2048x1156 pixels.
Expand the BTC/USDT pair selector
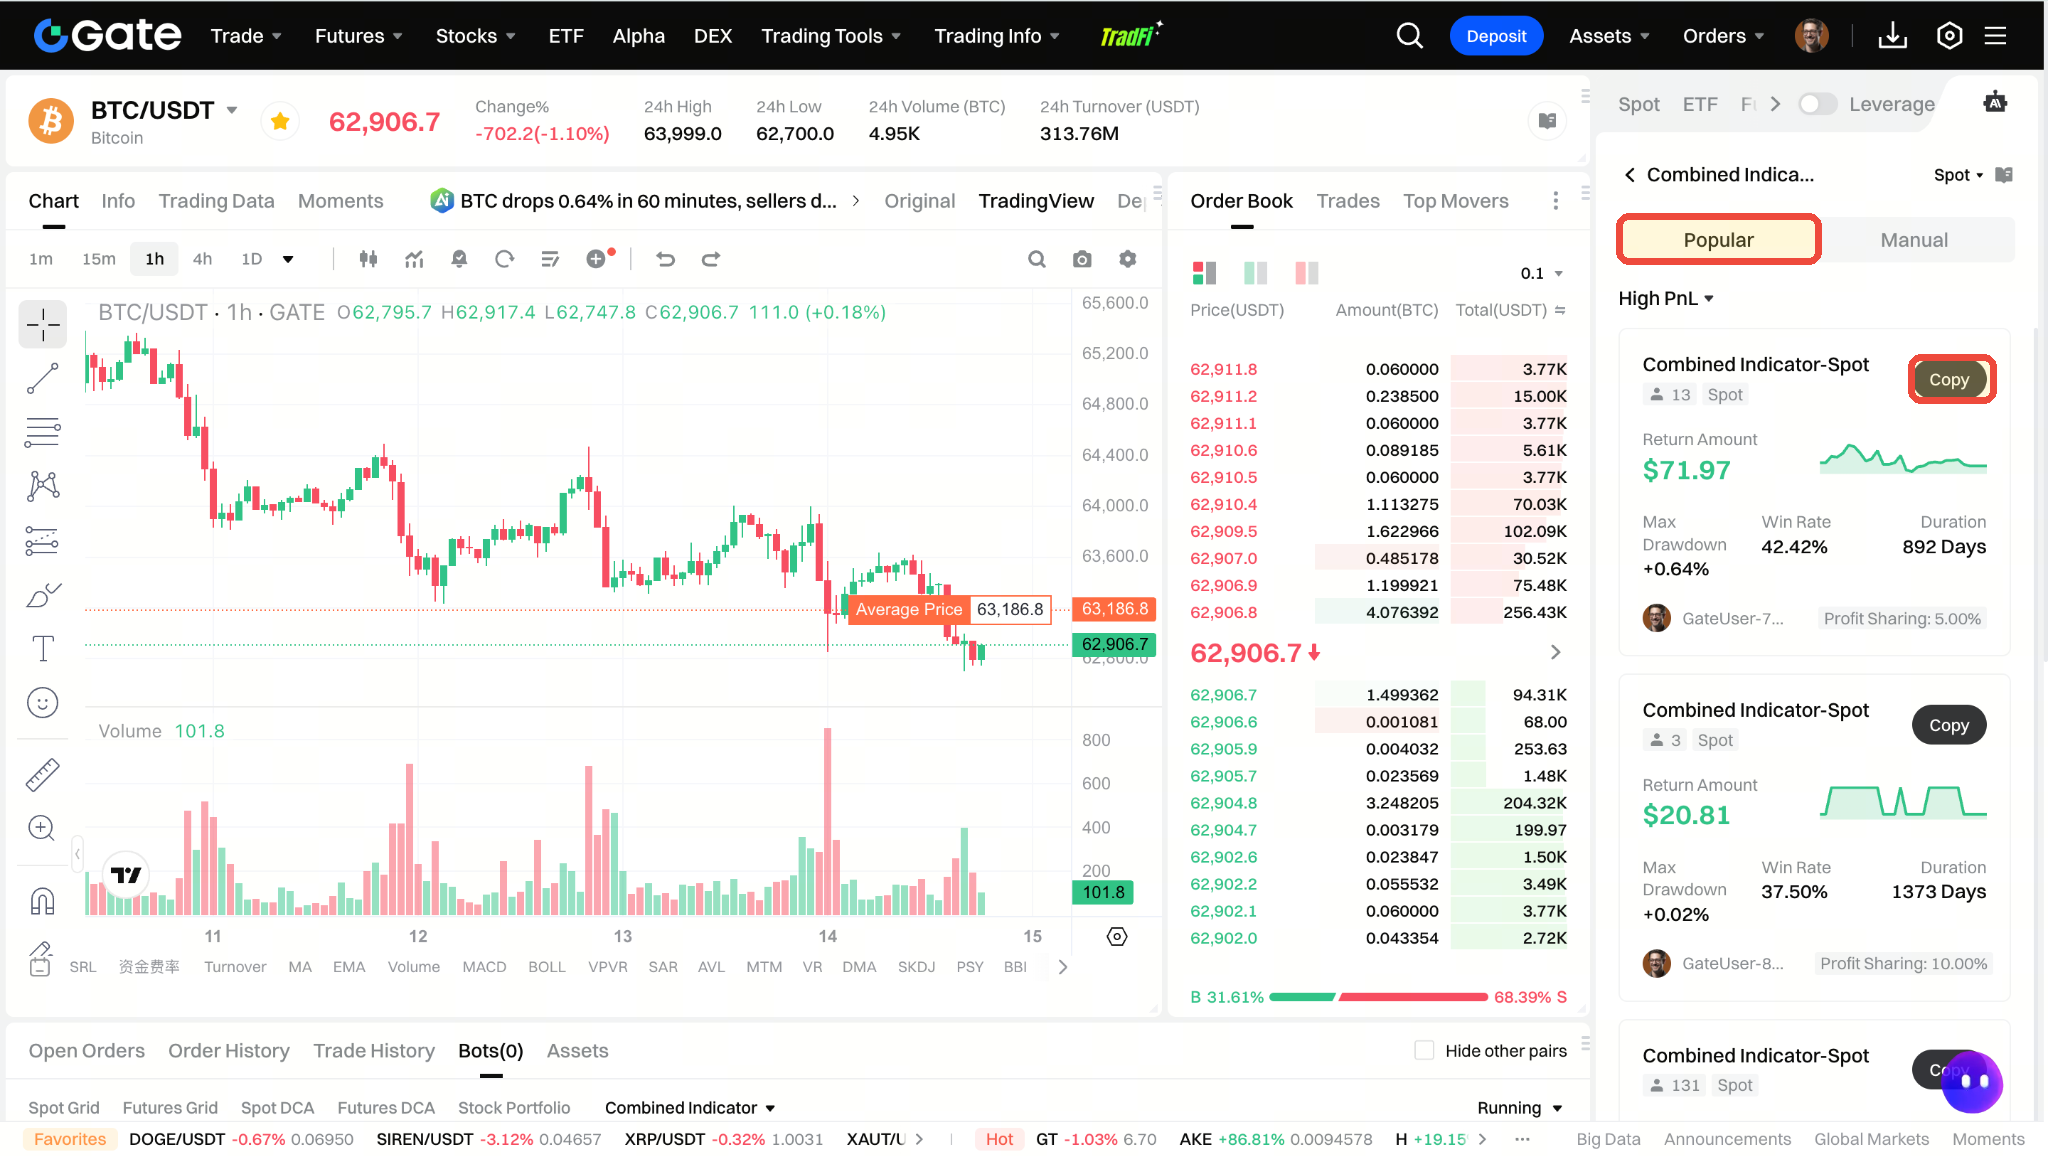pyautogui.click(x=232, y=109)
